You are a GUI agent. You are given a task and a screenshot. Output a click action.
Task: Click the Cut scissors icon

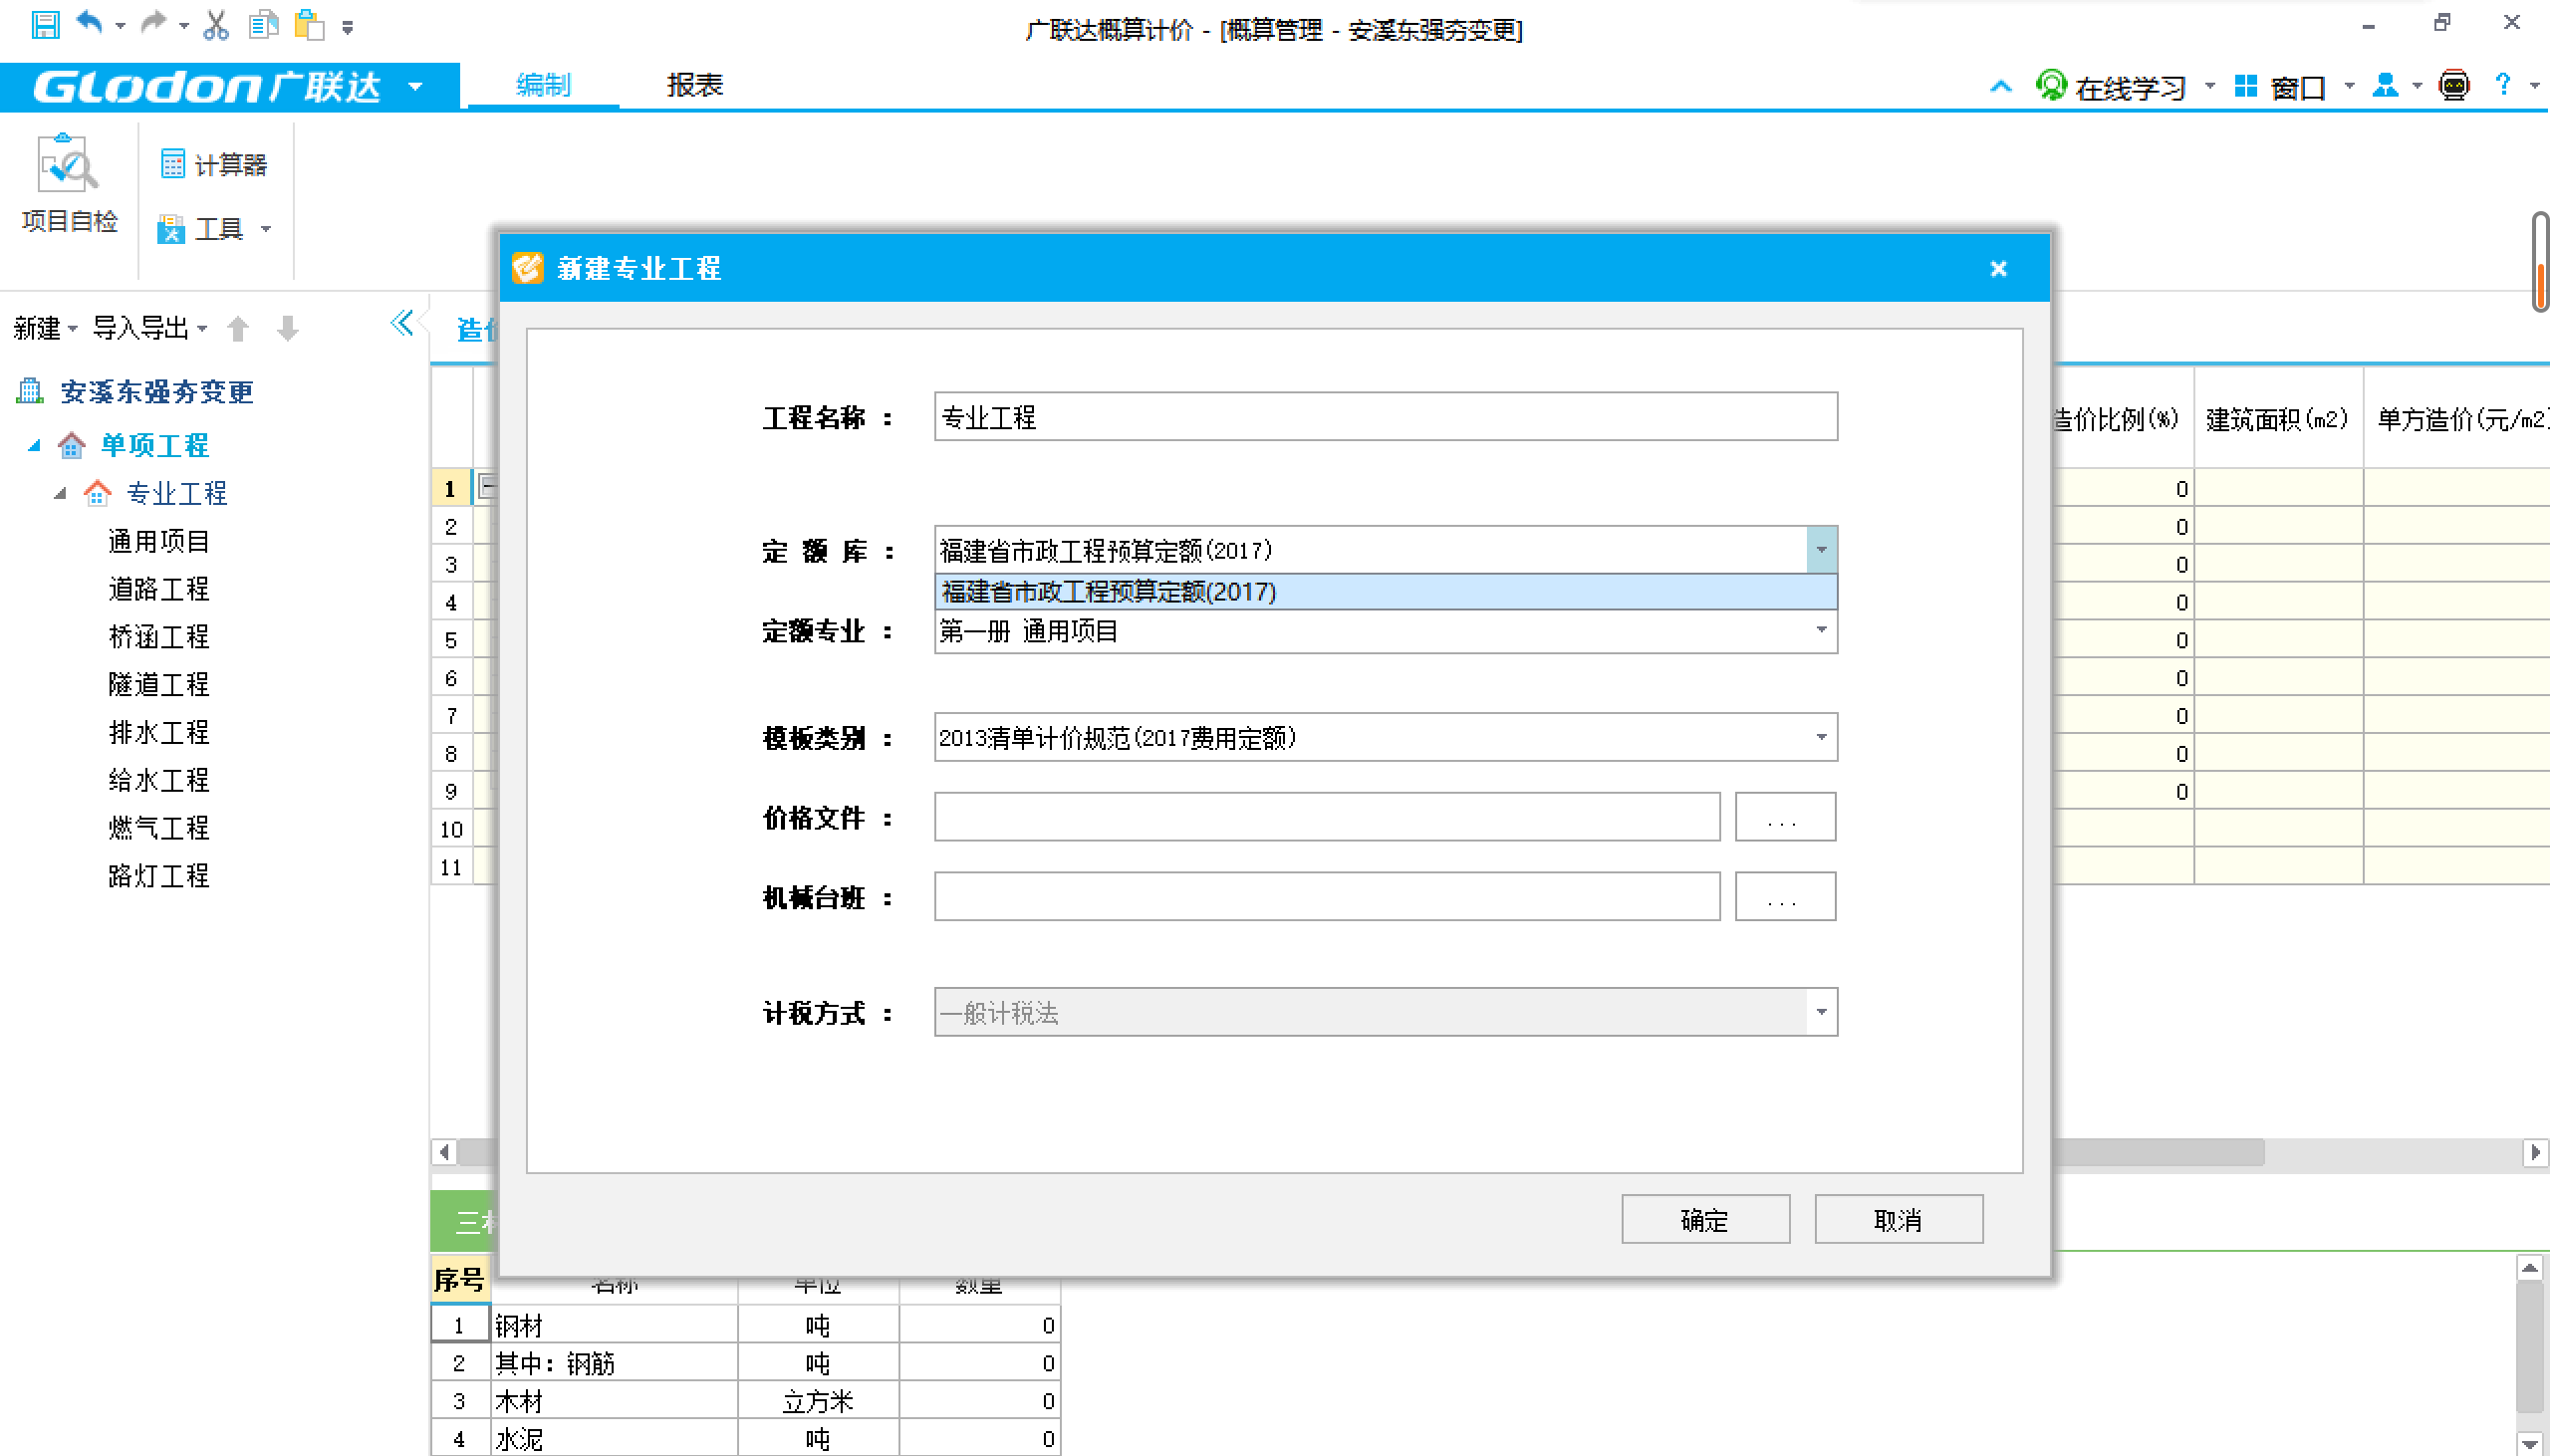(x=215, y=24)
